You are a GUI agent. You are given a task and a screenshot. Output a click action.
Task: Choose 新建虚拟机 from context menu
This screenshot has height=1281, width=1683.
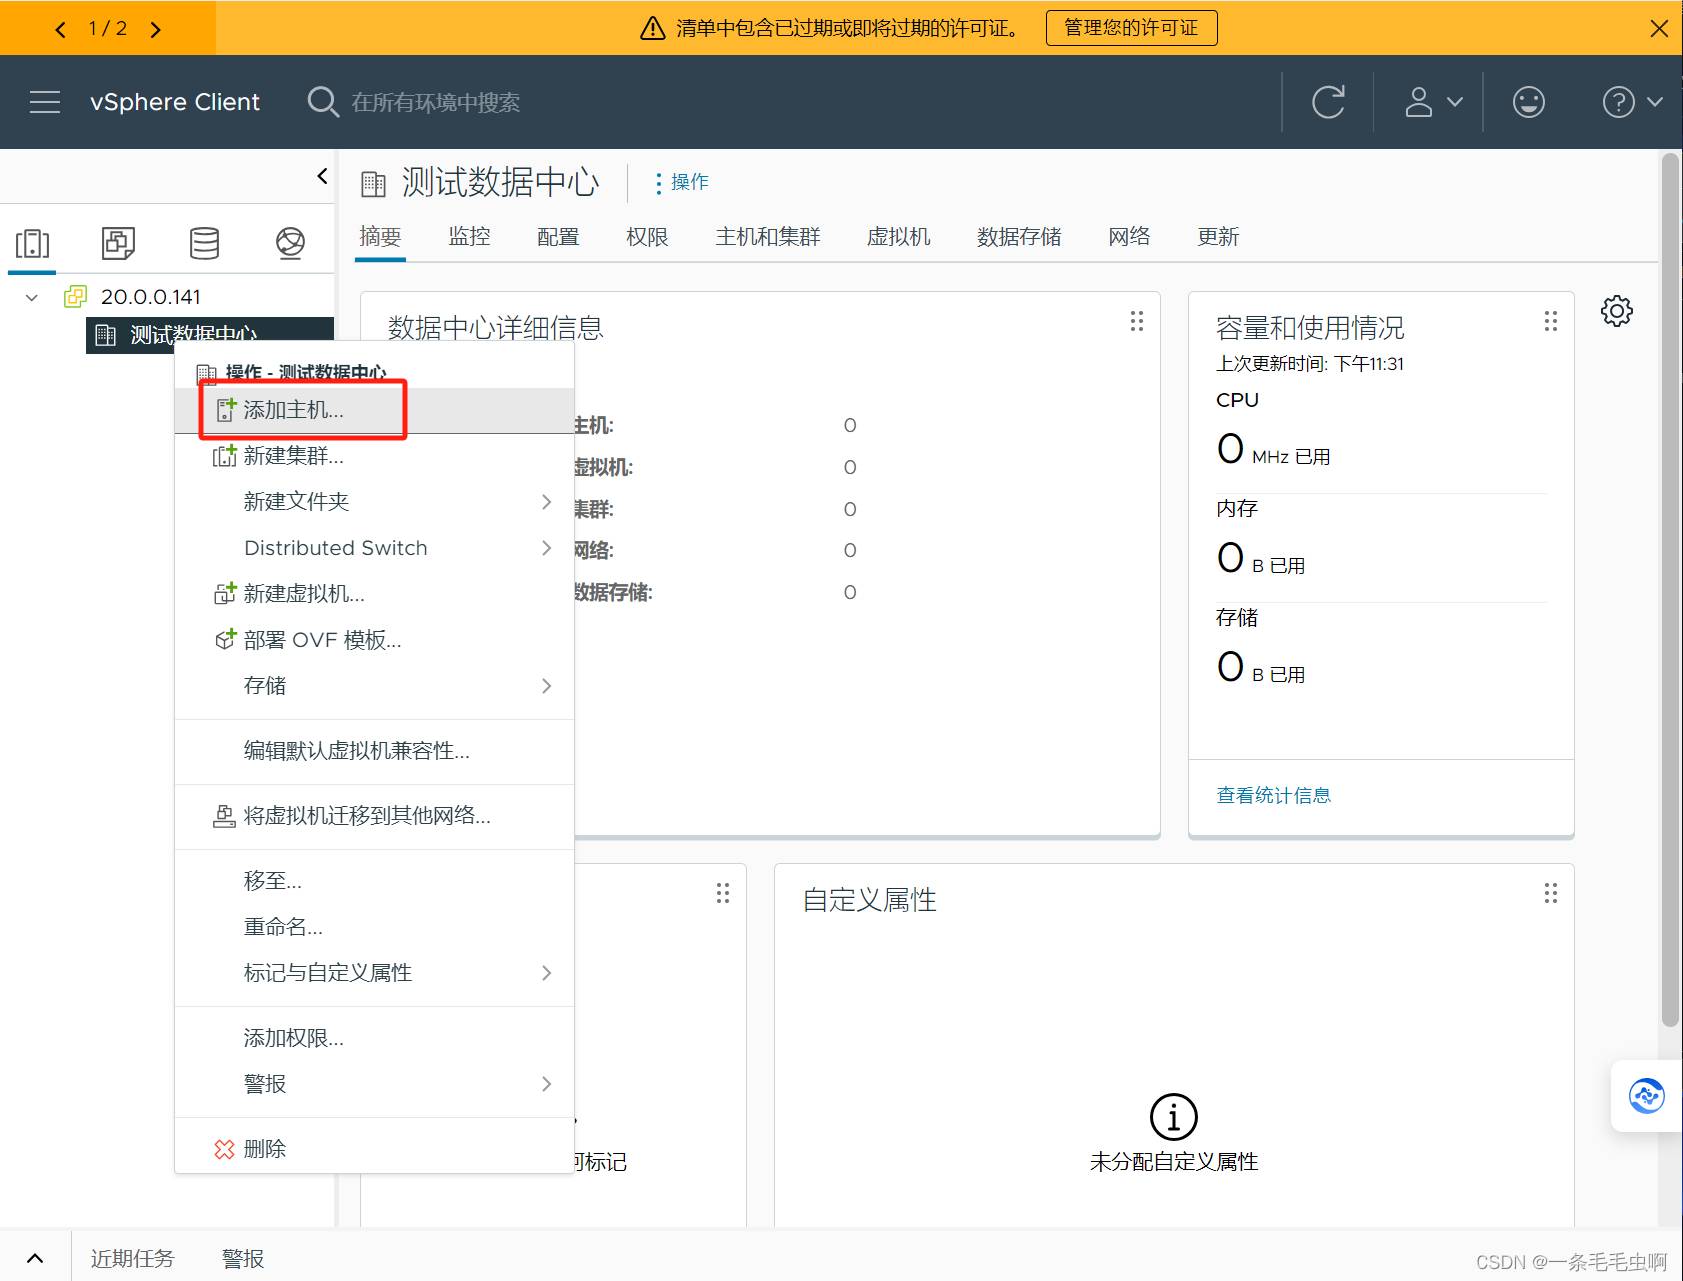(x=303, y=594)
